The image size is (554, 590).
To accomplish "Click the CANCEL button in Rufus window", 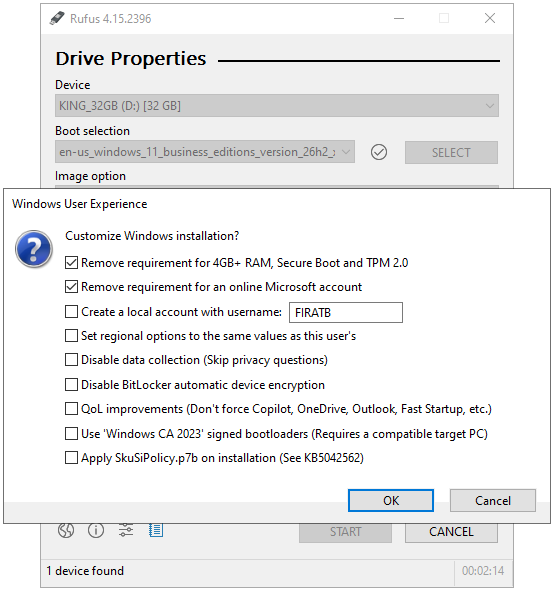I will [x=451, y=532].
